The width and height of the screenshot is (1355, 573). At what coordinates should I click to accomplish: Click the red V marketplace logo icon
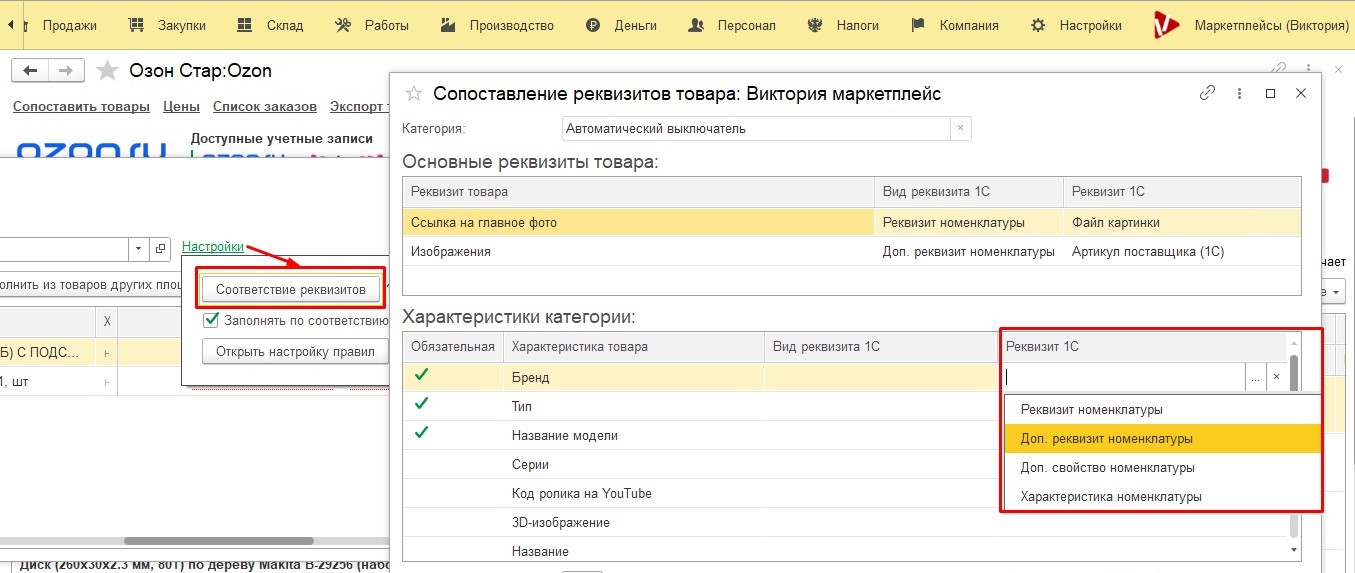(1165, 25)
